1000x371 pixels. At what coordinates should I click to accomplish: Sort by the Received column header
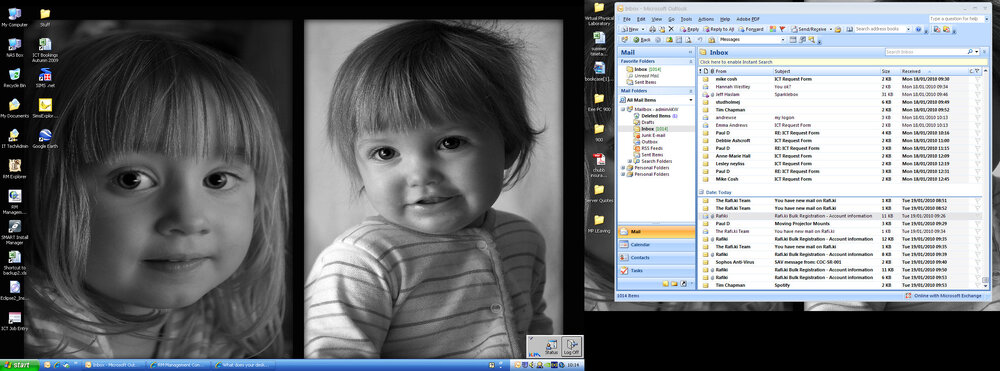[x=934, y=71]
